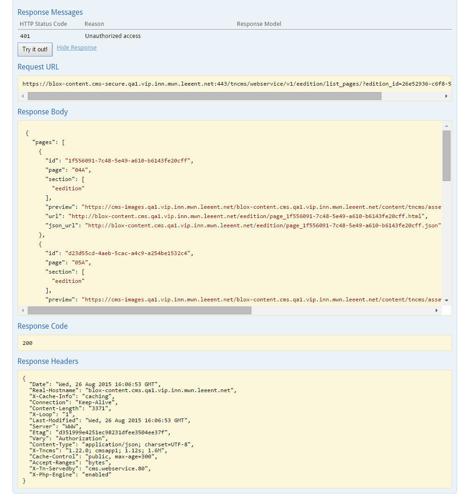Click the "Etag" header line
This screenshot has width=470, height=500.
pyautogui.click(x=100, y=433)
